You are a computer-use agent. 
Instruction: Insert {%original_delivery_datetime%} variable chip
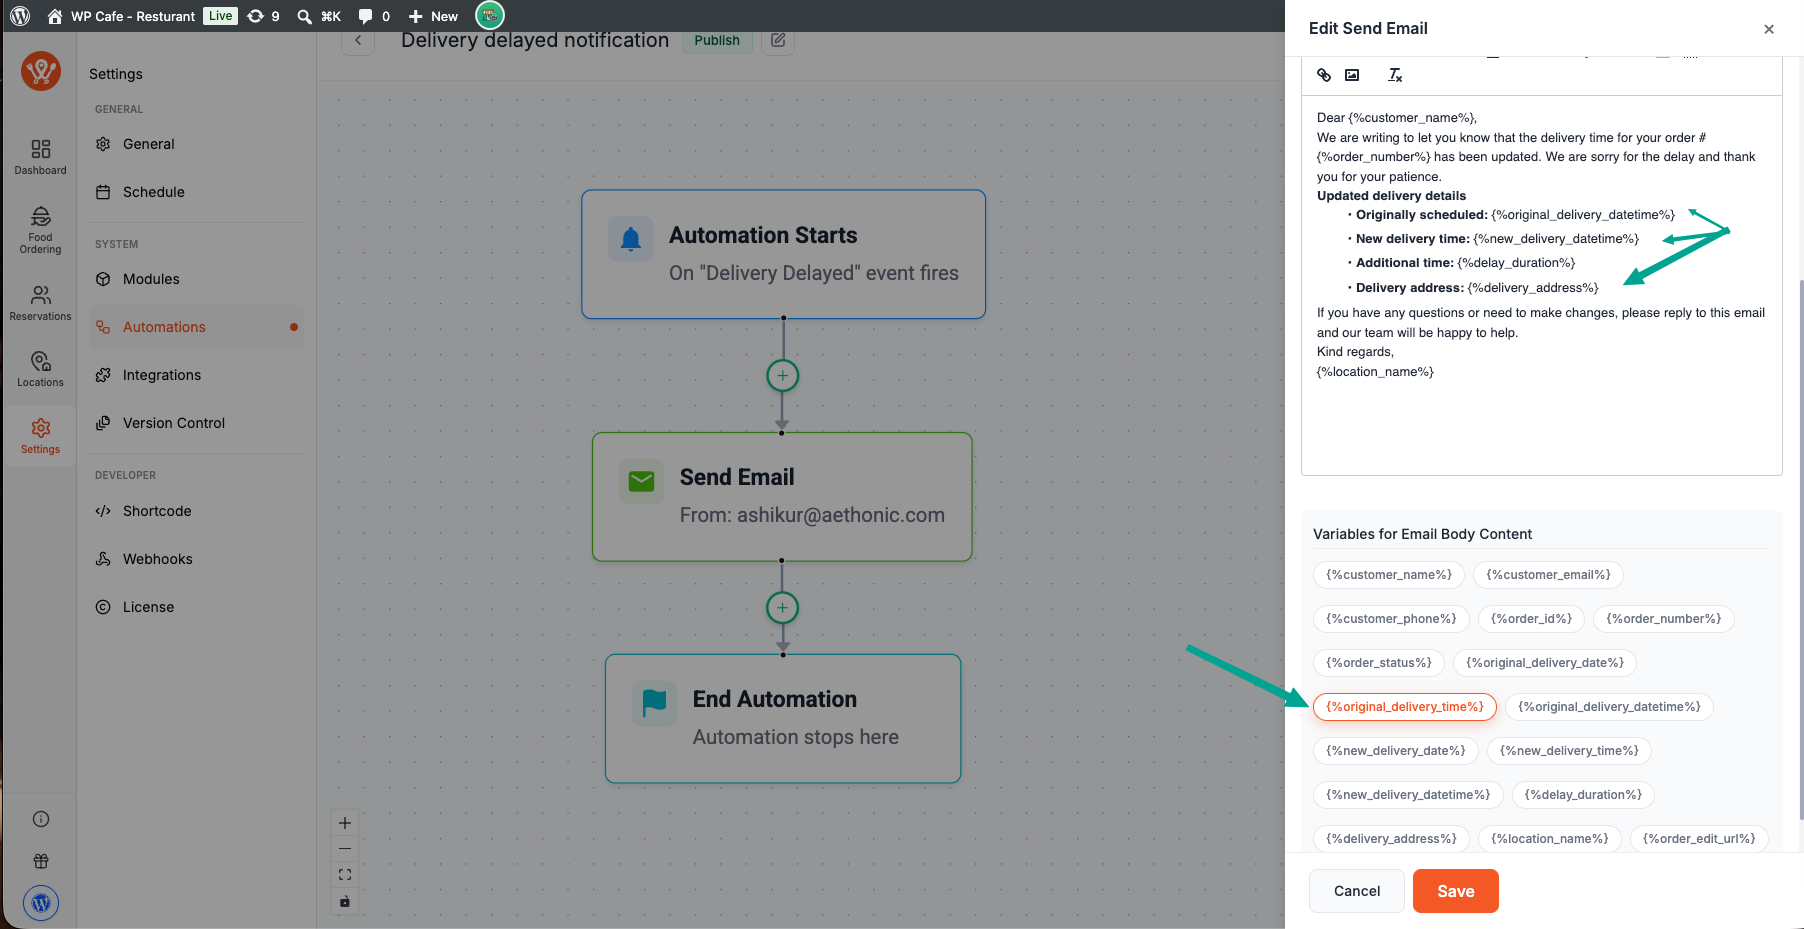pyautogui.click(x=1609, y=707)
